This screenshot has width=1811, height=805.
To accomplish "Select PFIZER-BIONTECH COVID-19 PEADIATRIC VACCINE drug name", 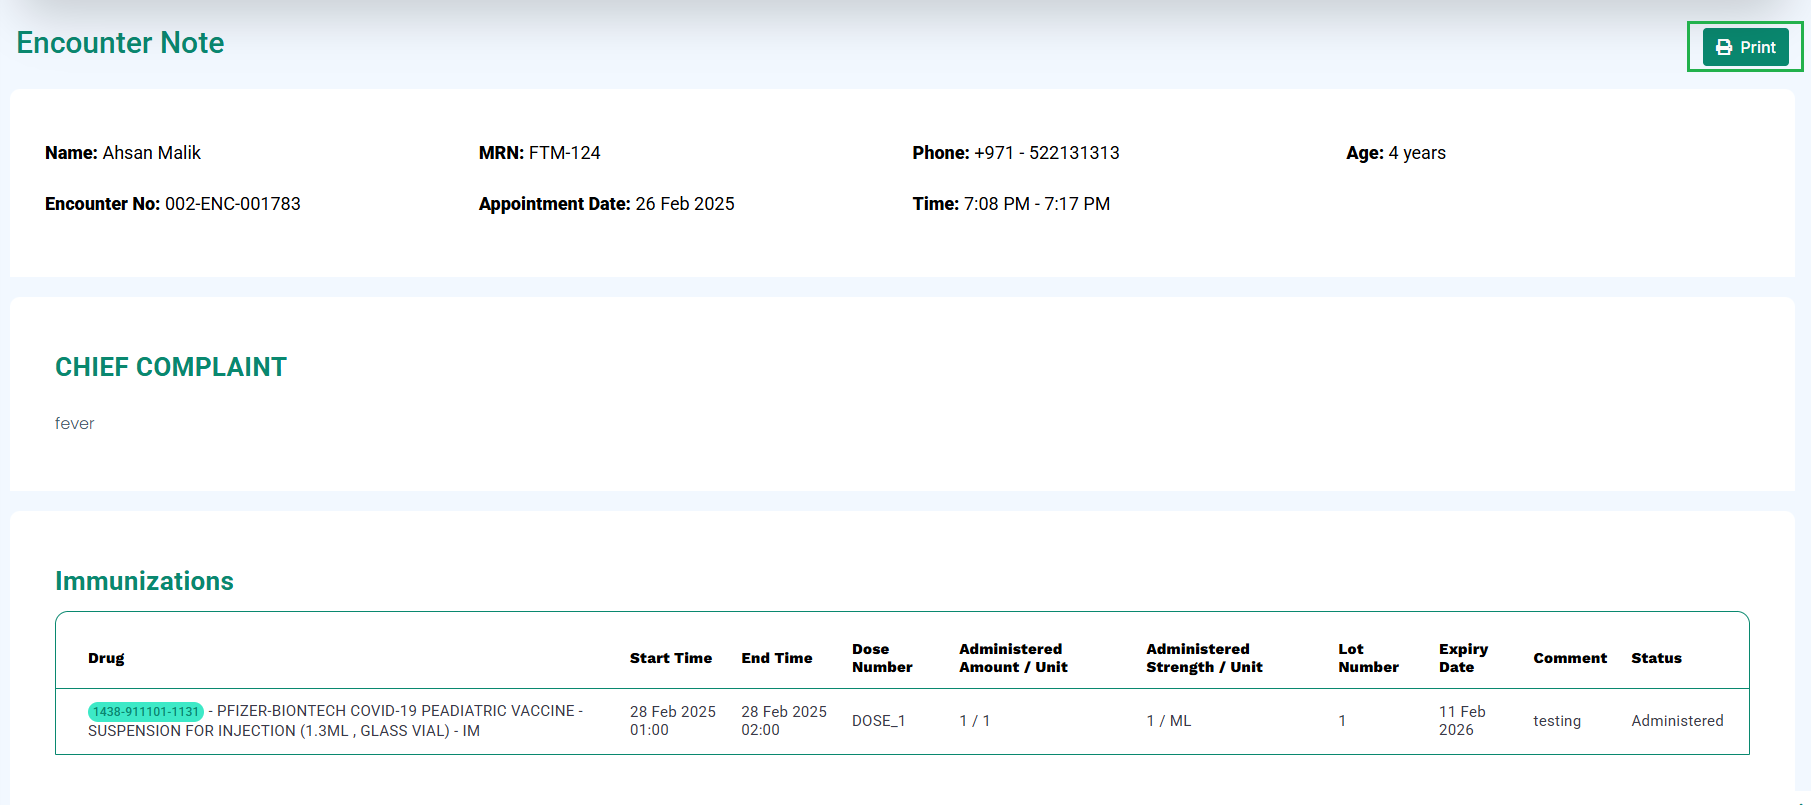I will pos(336,721).
